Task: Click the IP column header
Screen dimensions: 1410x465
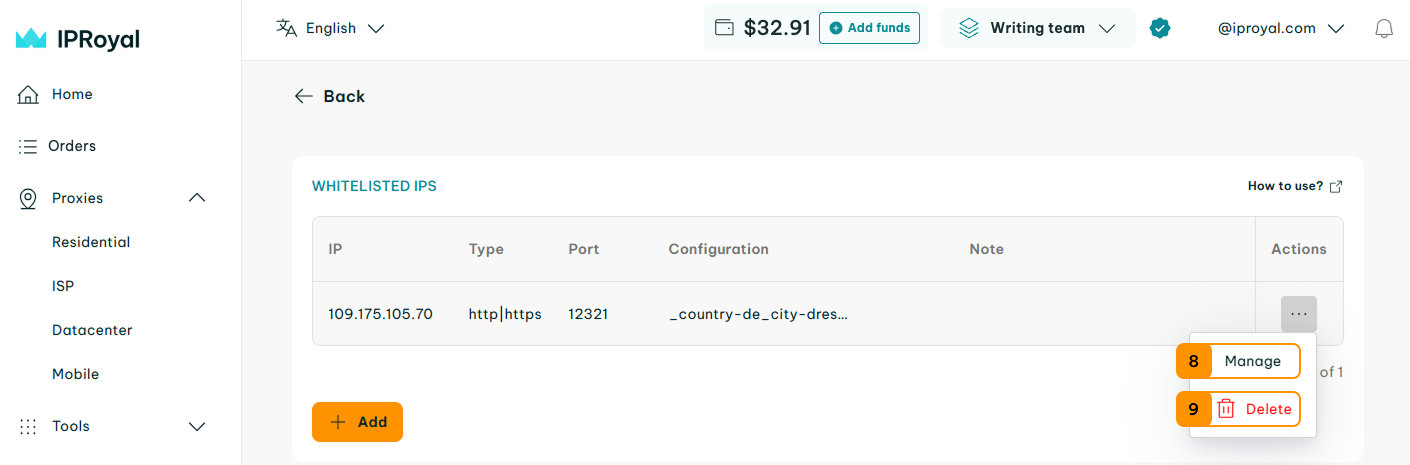Action: coord(335,249)
